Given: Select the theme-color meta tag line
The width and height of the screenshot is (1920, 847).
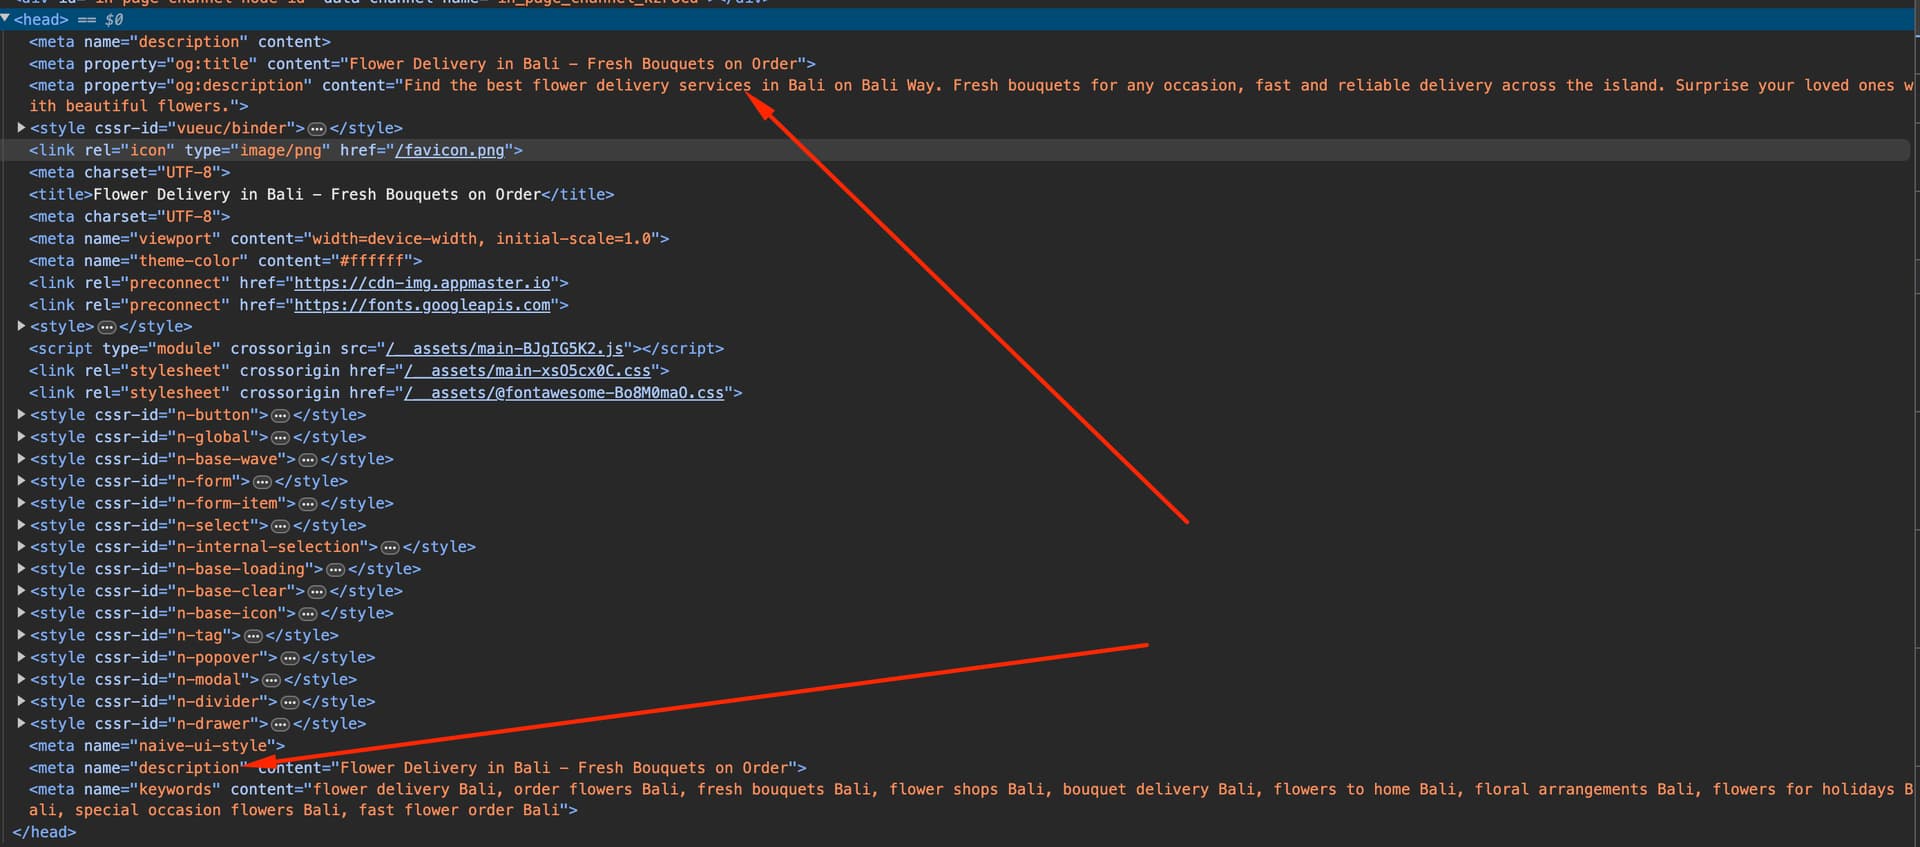Looking at the screenshot, I should point(225,260).
